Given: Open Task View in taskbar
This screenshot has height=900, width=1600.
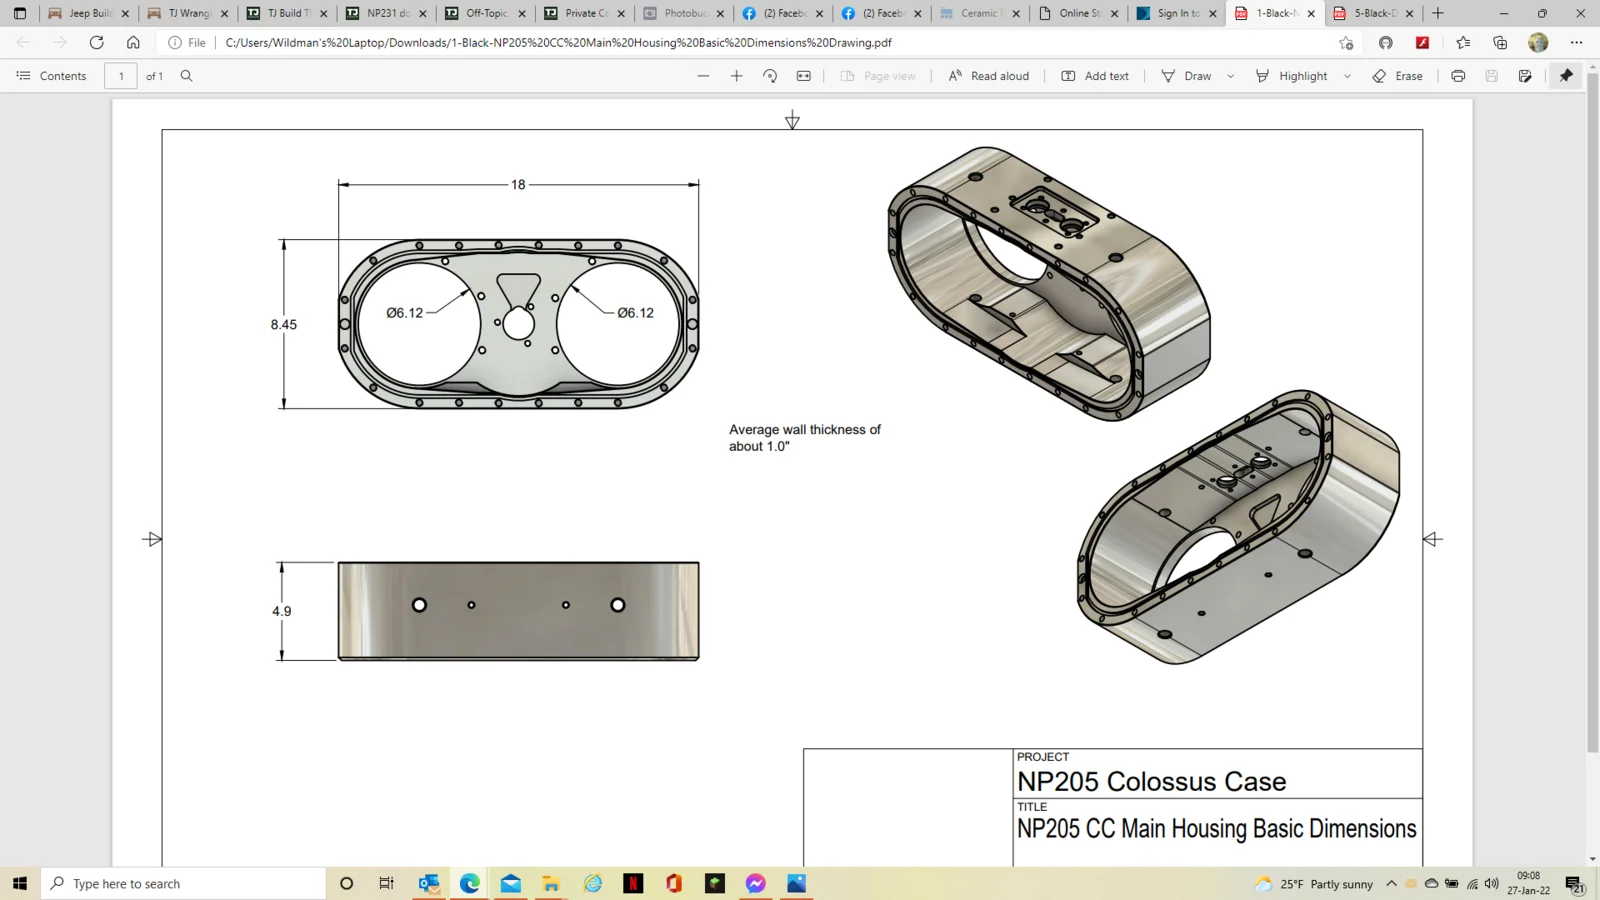Looking at the screenshot, I should (387, 884).
